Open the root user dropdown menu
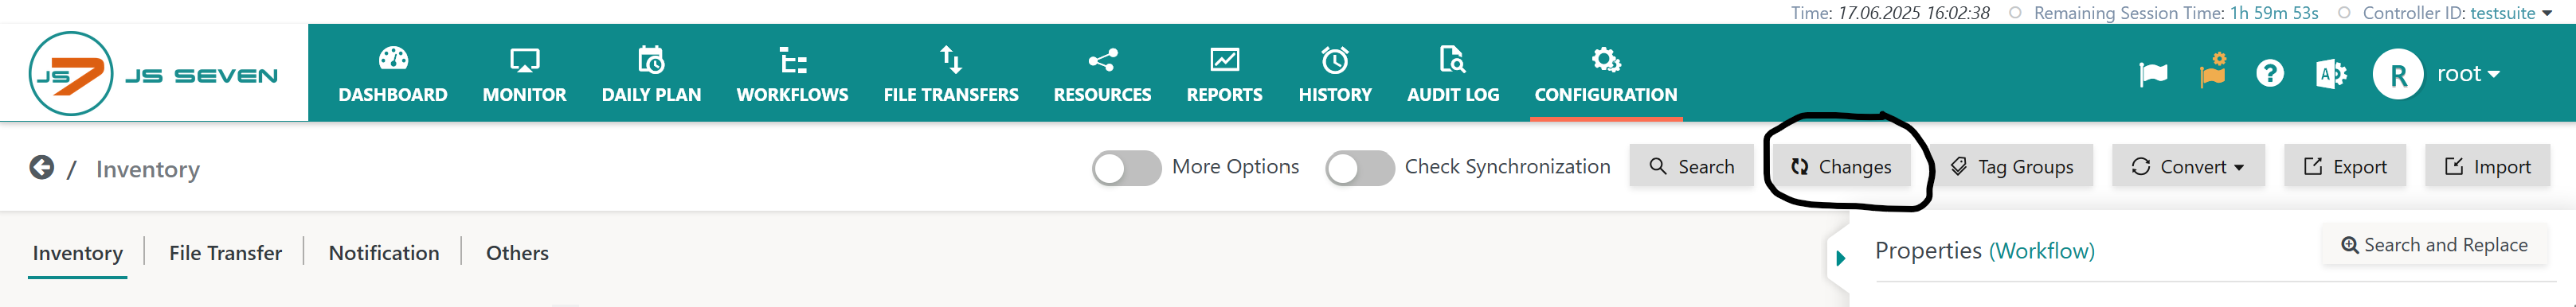Viewport: 2576px width, 307px height. 2468,74
